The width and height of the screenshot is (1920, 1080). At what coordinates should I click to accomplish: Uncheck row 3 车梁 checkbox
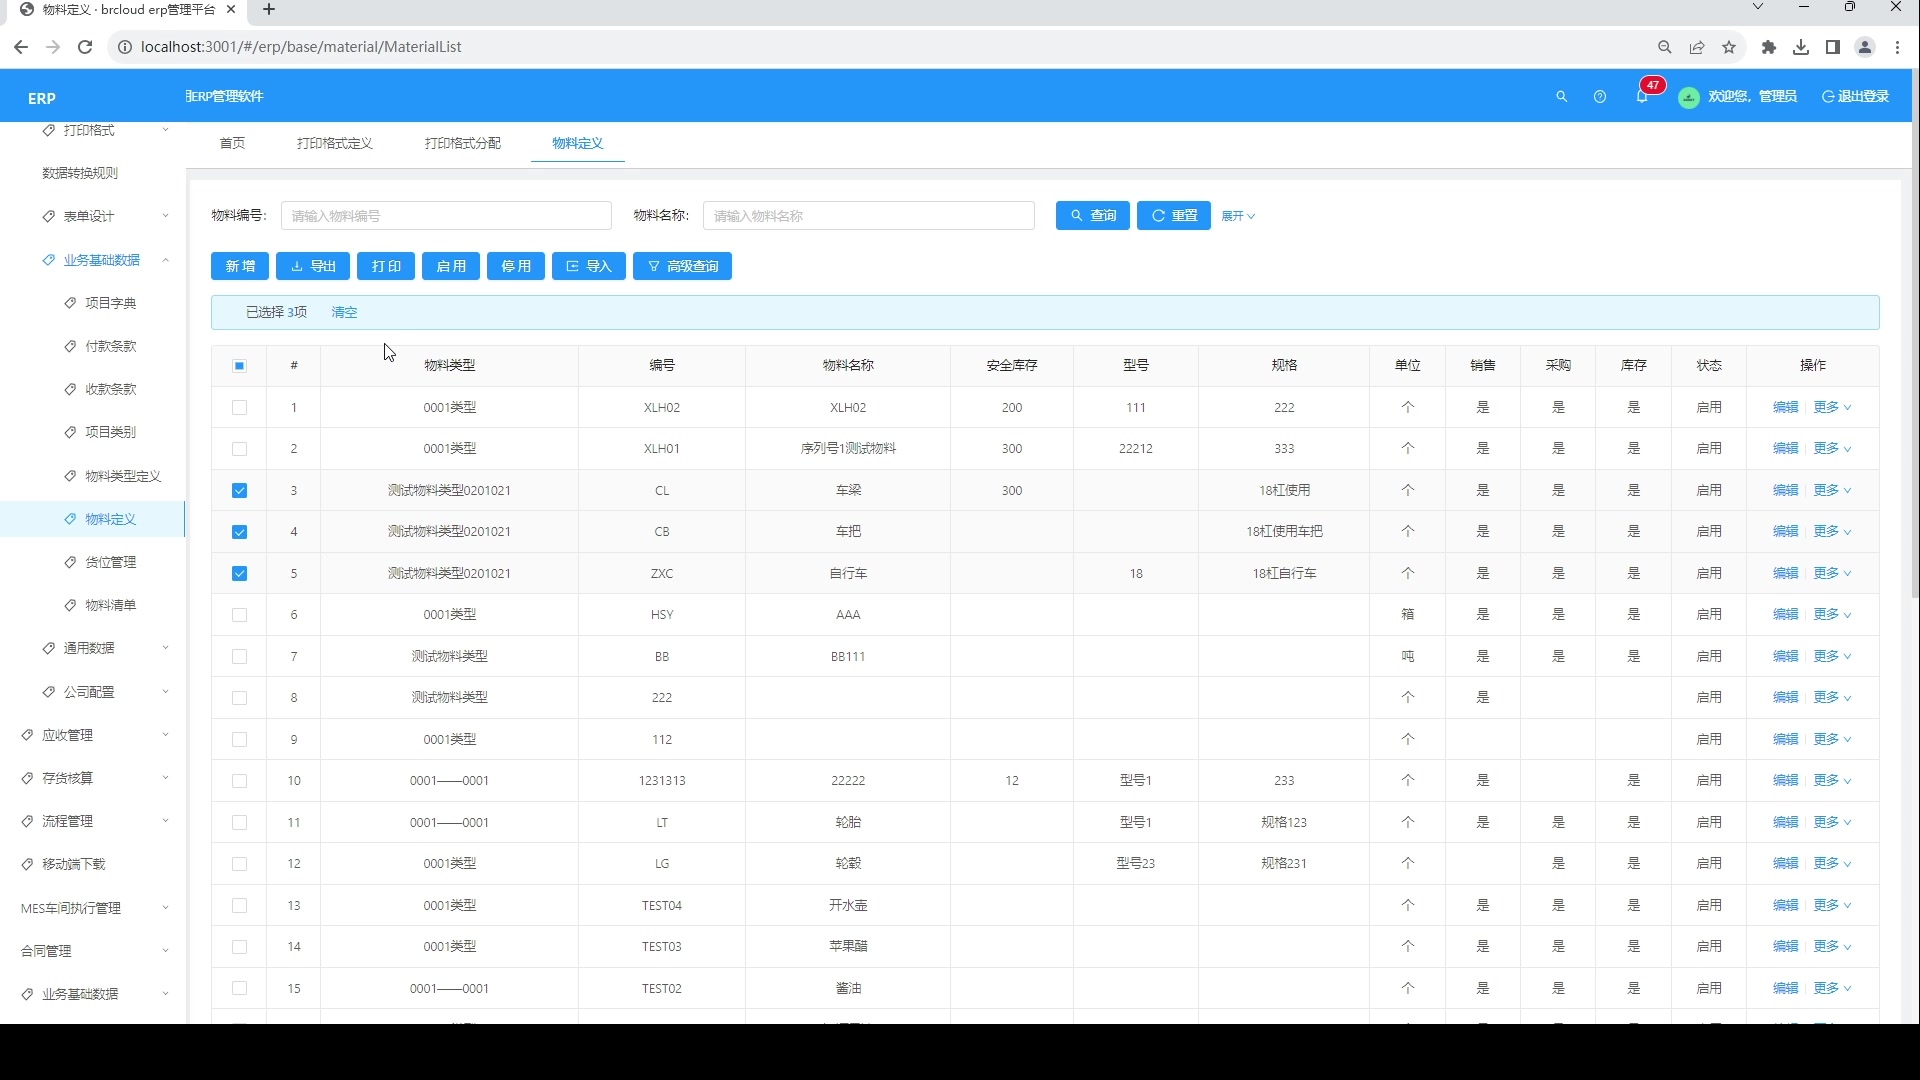click(239, 491)
